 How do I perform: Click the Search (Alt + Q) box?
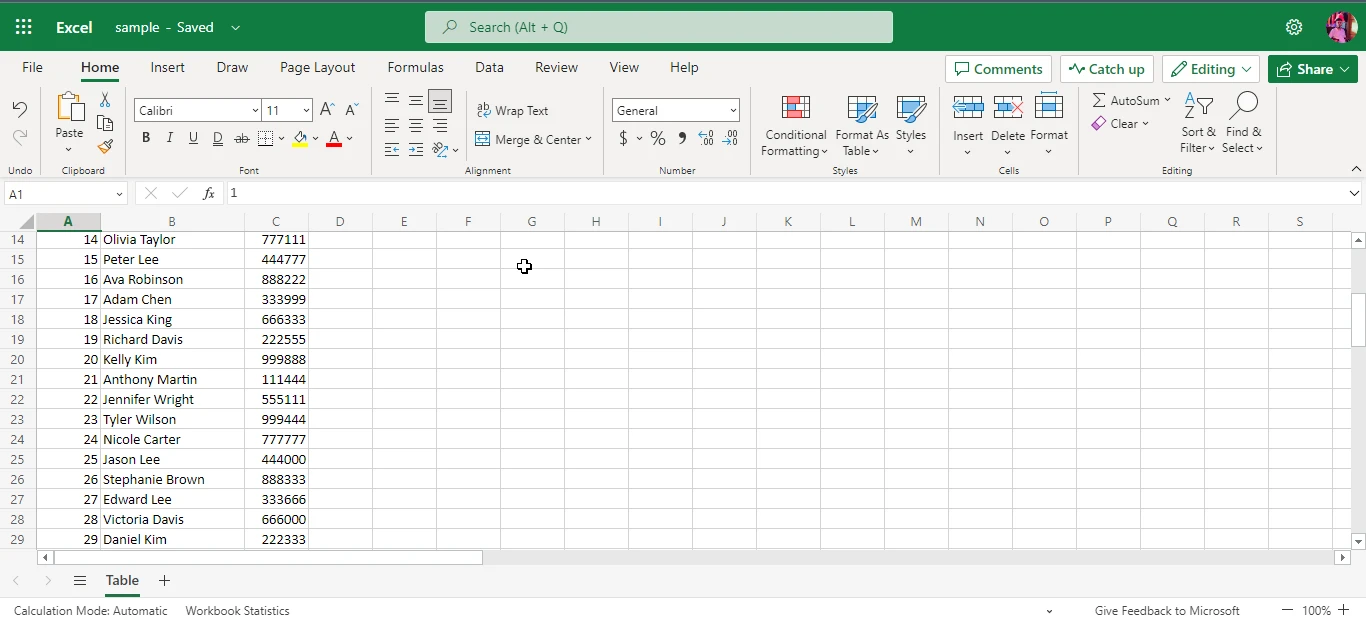tap(659, 27)
